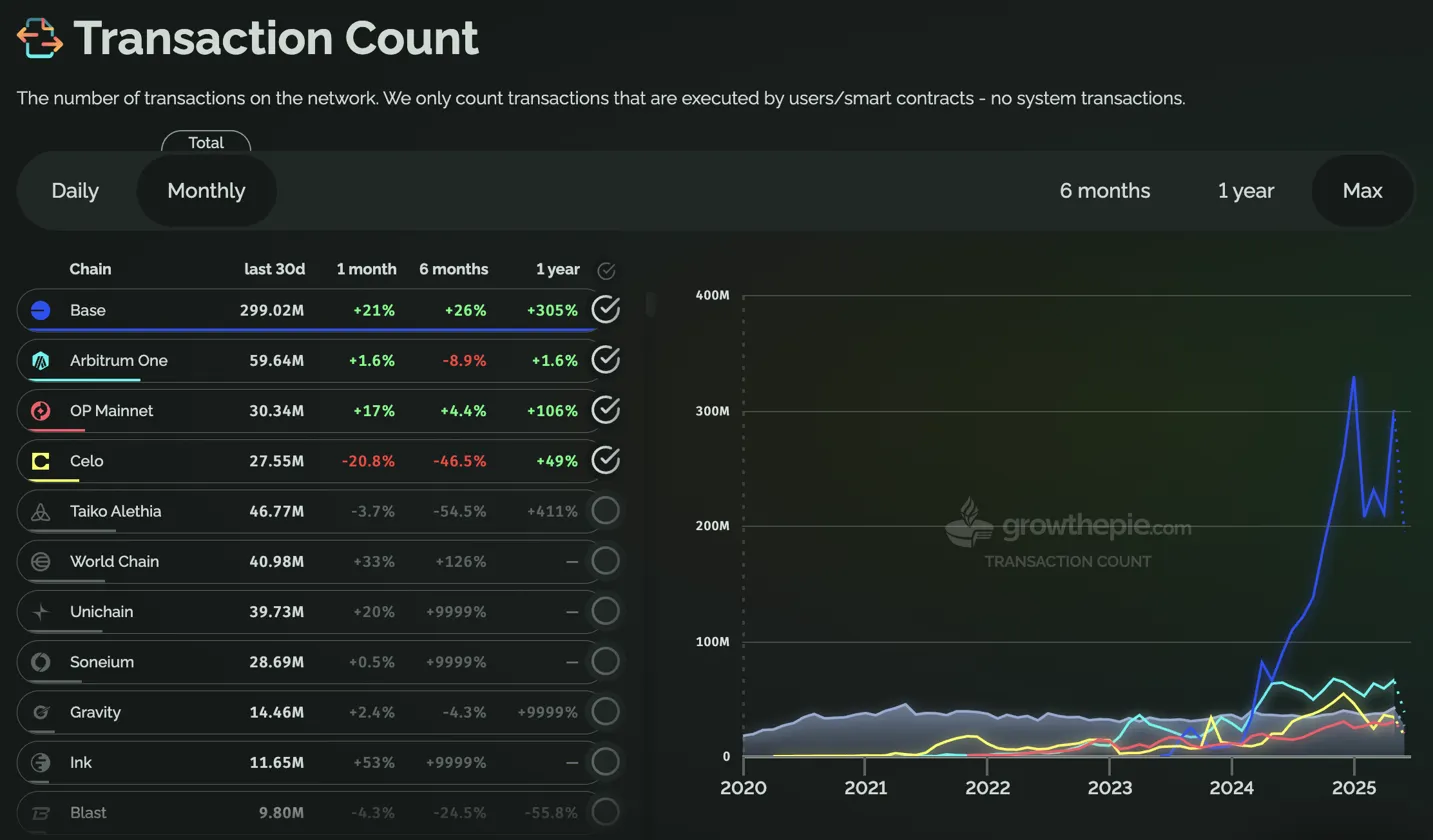The width and height of the screenshot is (1433, 840).
Task: Click the 300M y-axis label
Action: [x=713, y=411]
